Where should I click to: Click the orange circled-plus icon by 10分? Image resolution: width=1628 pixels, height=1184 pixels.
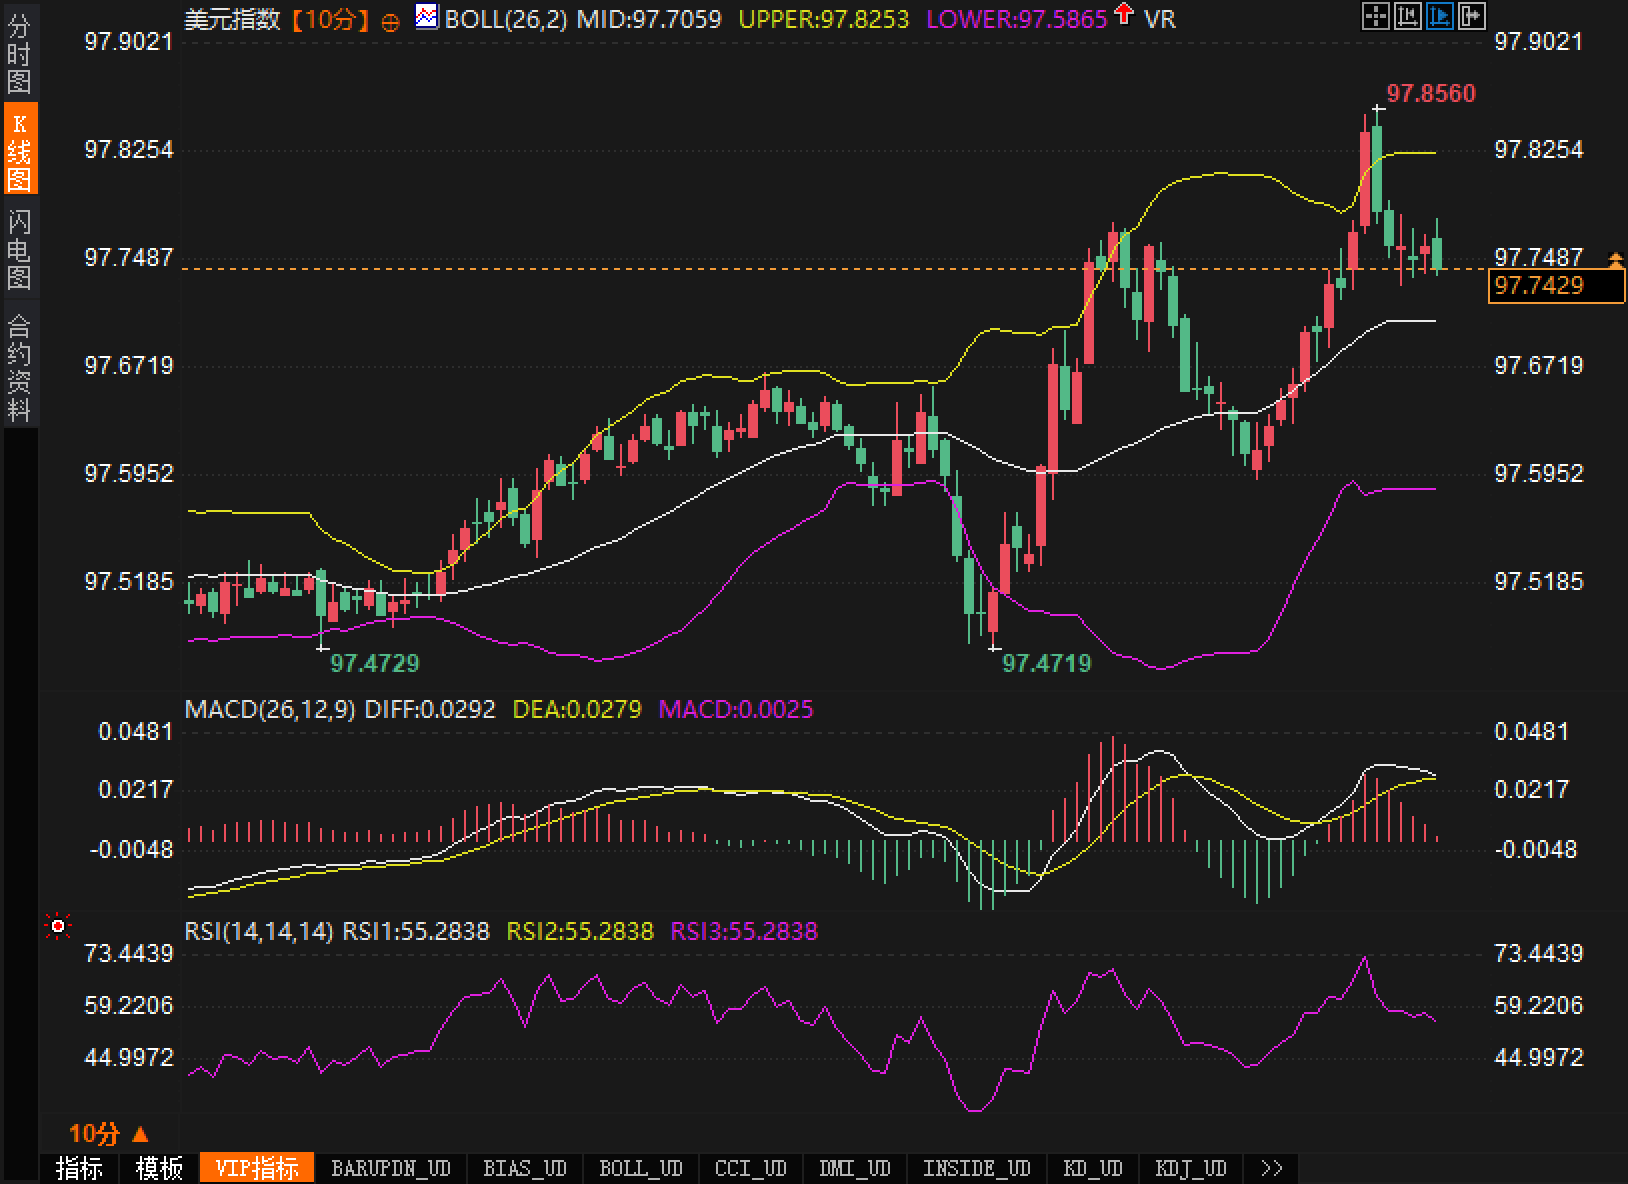[390, 21]
